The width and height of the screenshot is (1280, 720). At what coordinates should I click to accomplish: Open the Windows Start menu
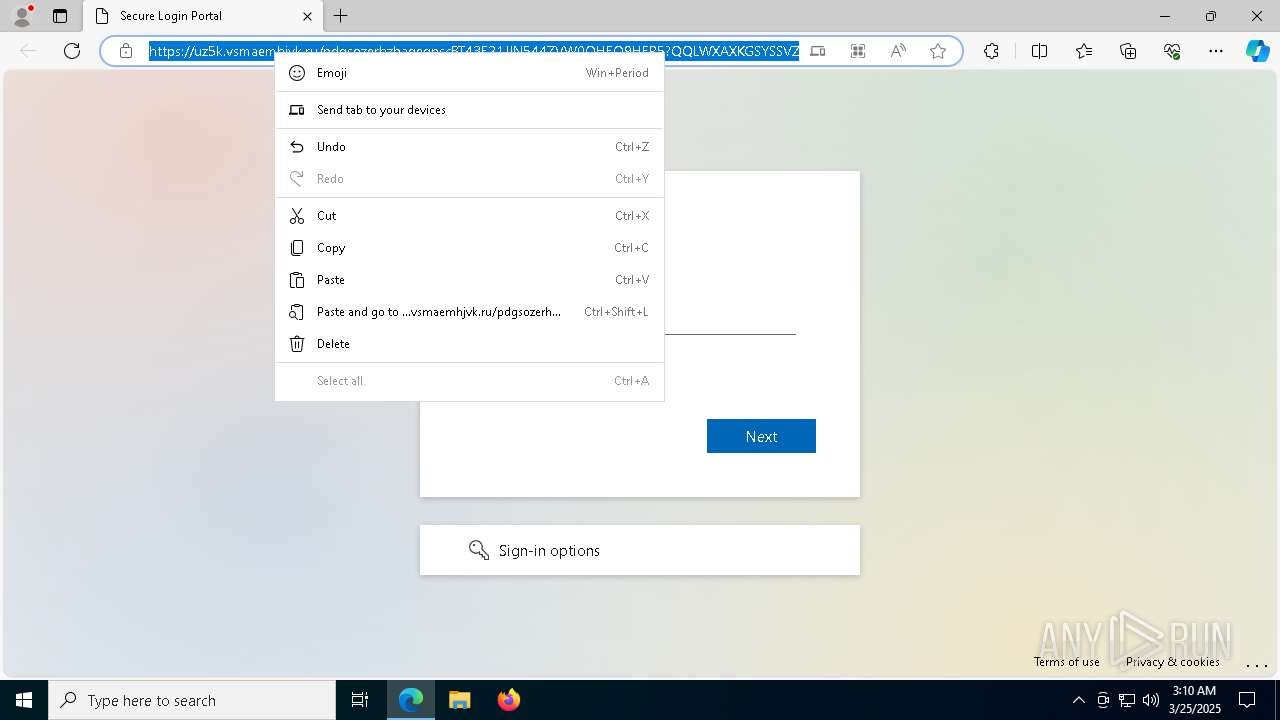(24, 700)
